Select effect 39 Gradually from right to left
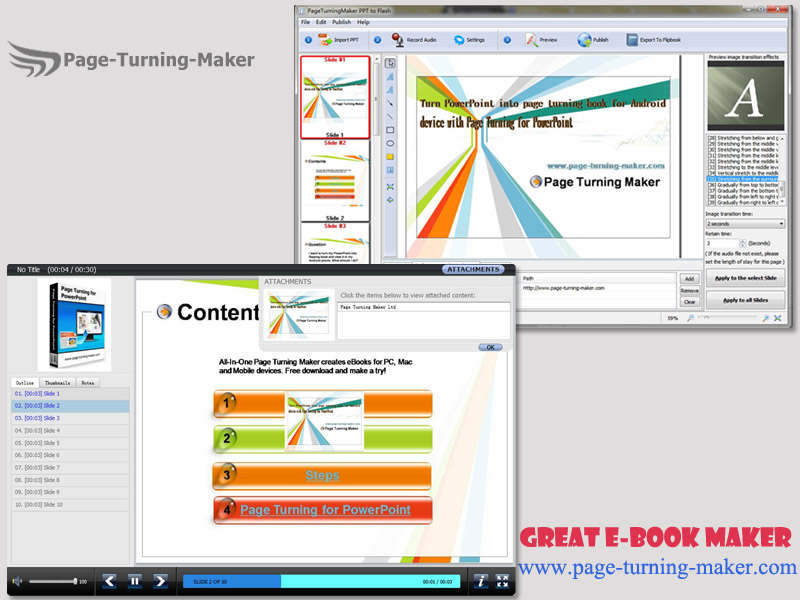800x600 pixels. point(743,203)
